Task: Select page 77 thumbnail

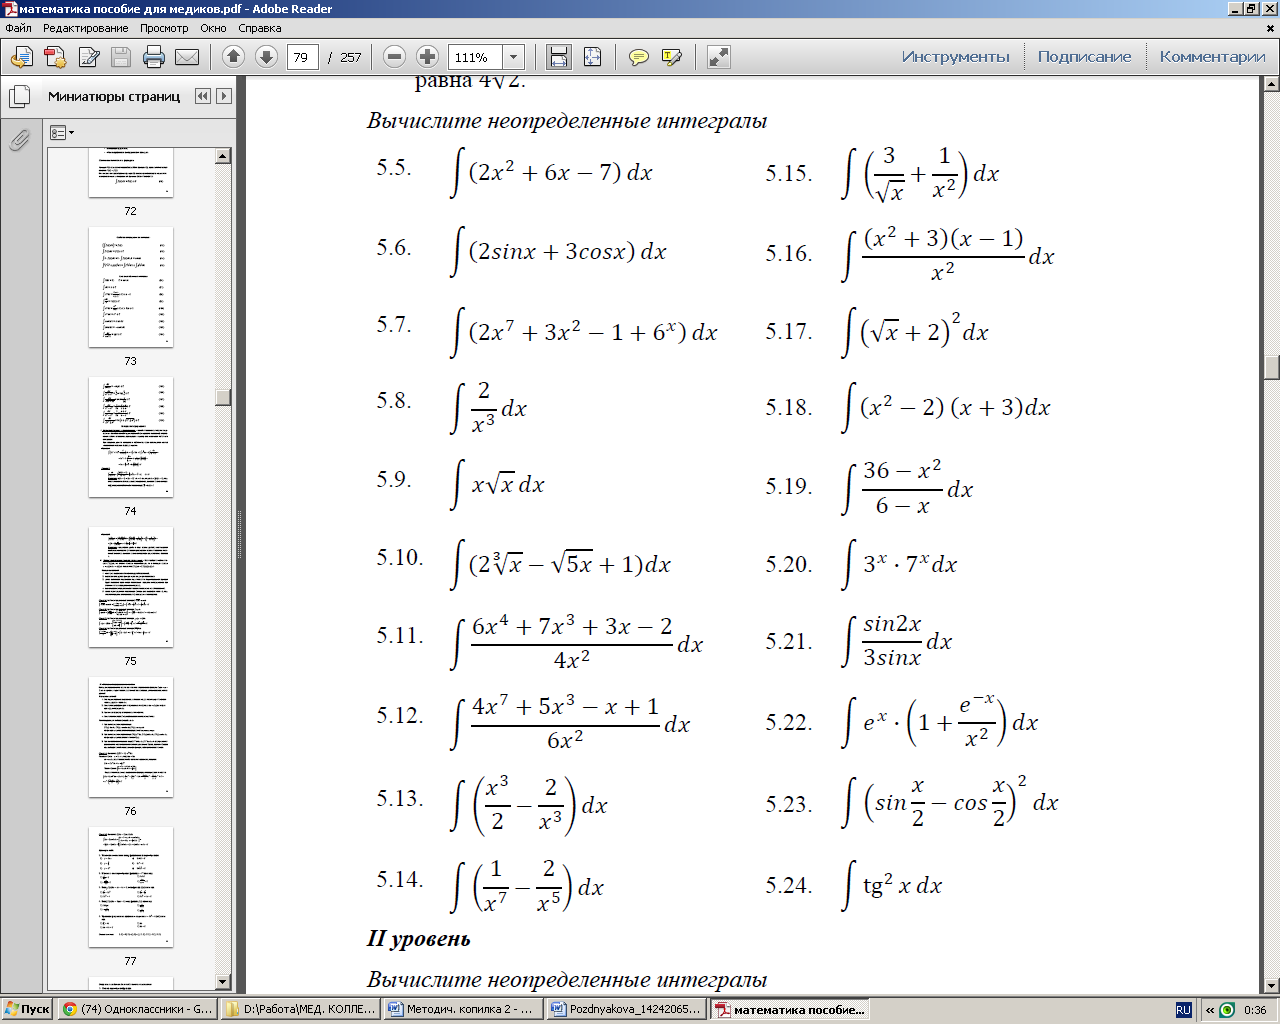Action: [130, 887]
